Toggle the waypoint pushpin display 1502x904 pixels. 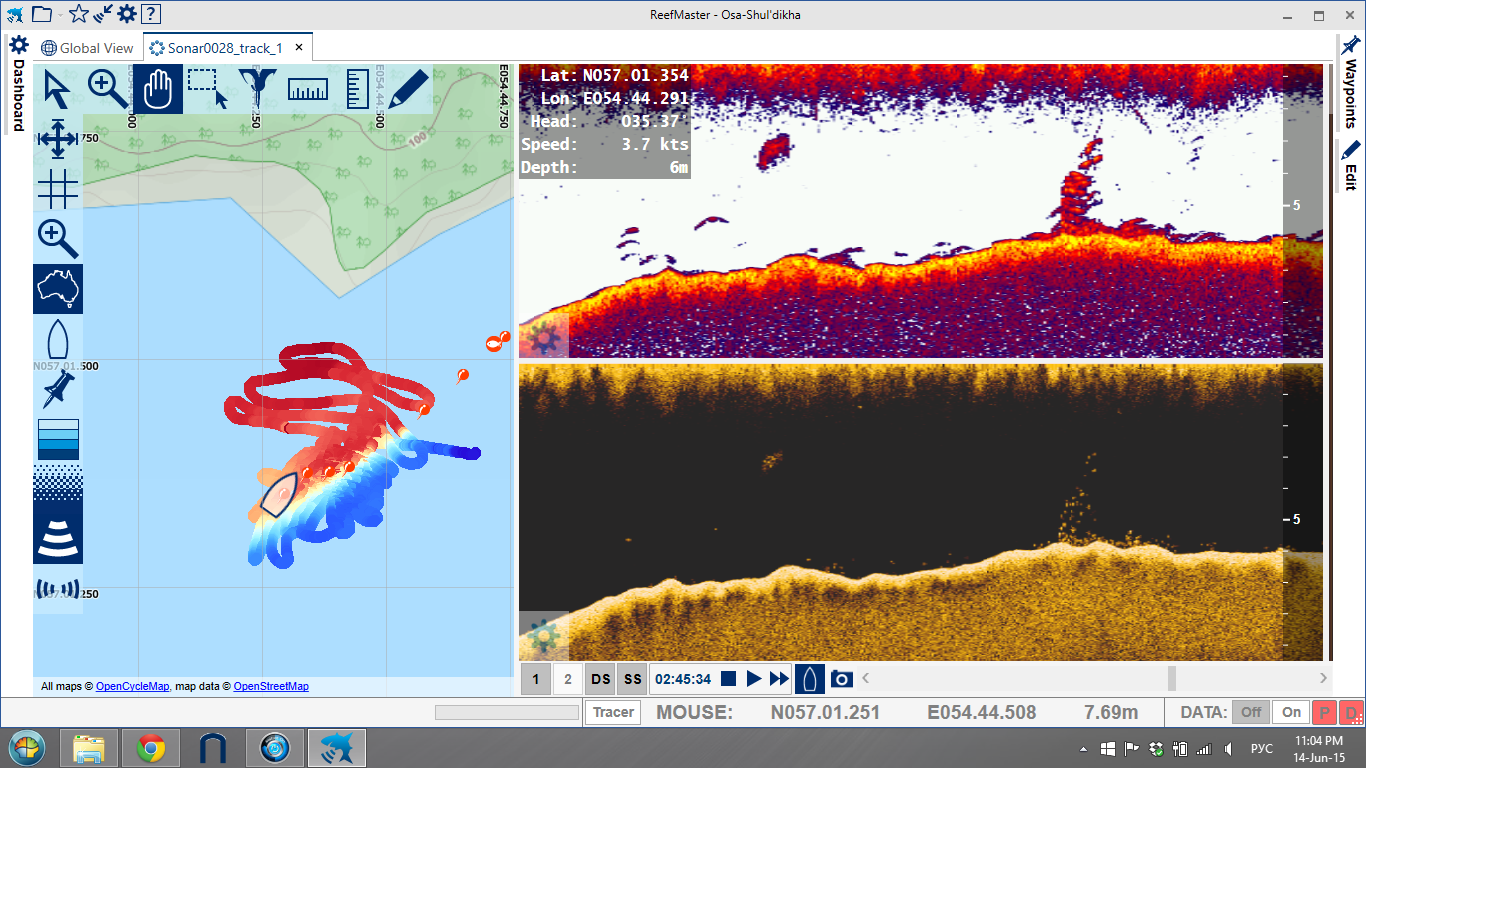(x=58, y=389)
